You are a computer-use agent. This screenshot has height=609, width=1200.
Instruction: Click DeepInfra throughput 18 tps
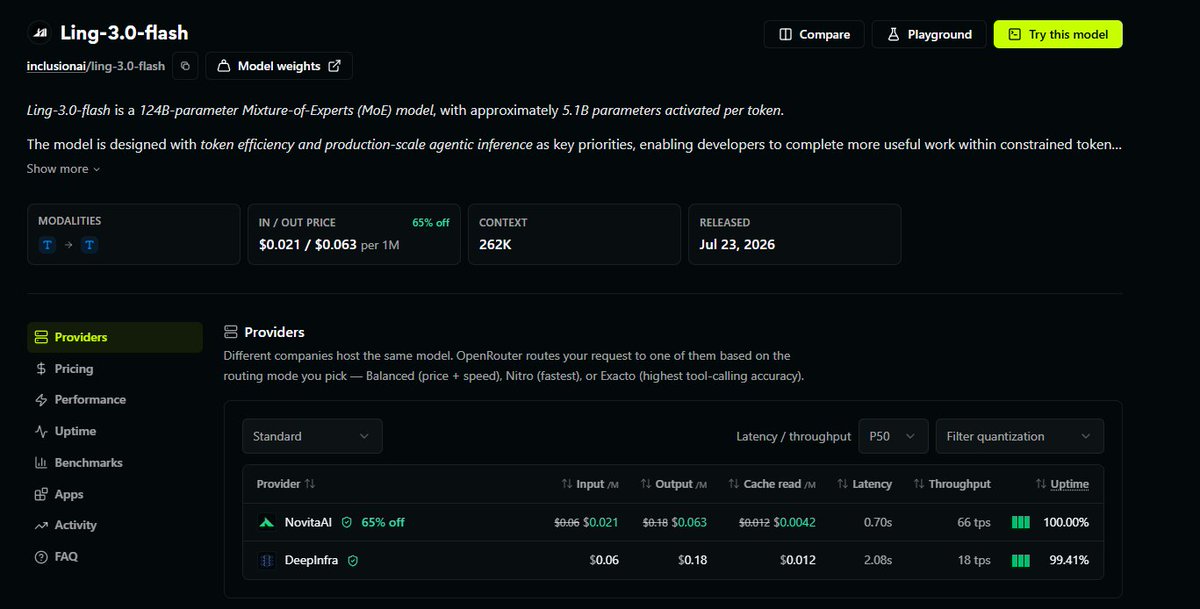pos(974,560)
